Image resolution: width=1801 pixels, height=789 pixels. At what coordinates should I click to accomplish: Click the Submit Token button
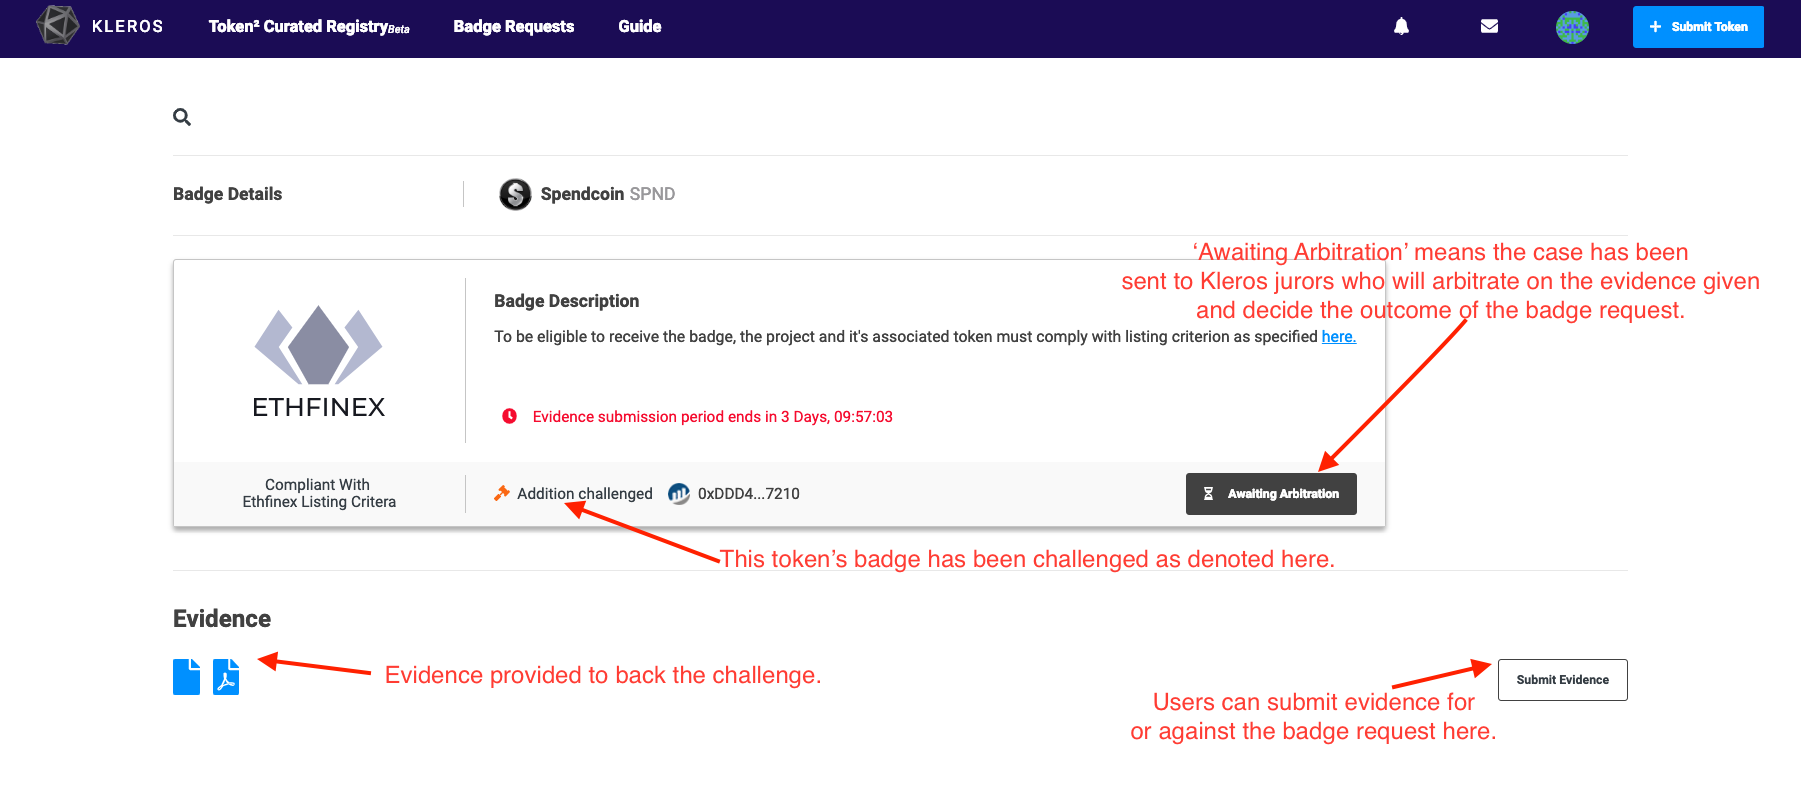point(1698,27)
